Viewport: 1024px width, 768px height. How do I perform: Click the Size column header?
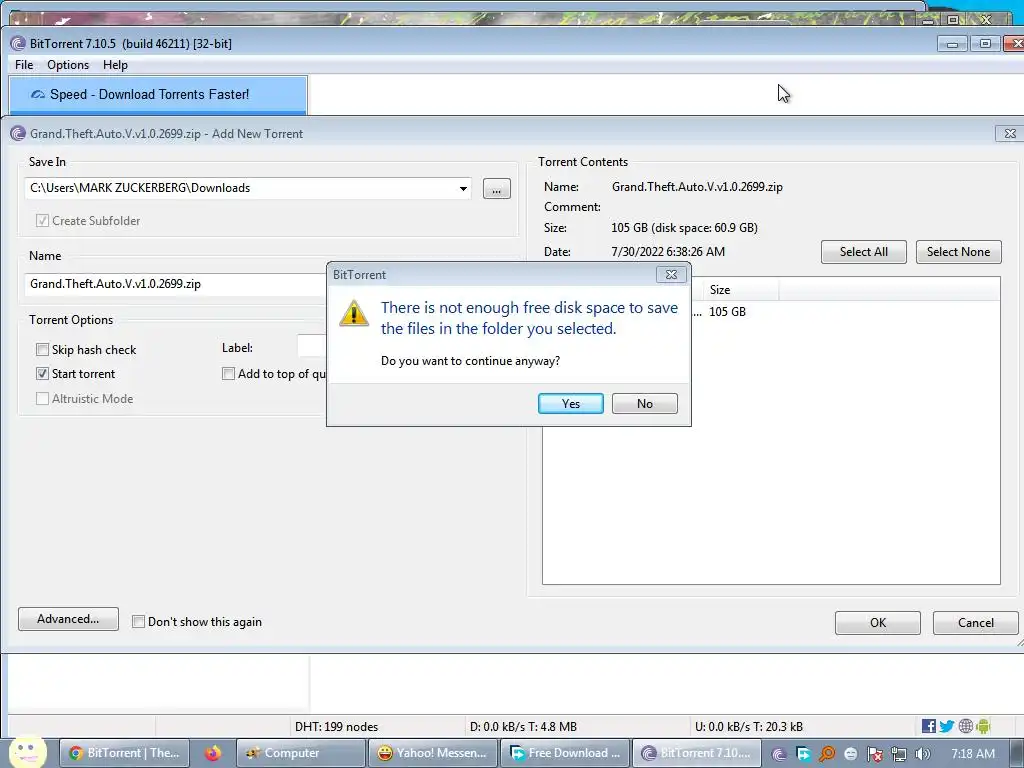click(x=741, y=289)
